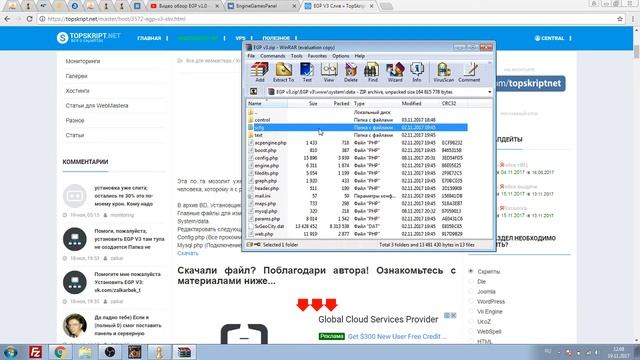The height and width of the screenshot is (360, 640).
Task: Select the params.php file row
Action: point(357,219)
